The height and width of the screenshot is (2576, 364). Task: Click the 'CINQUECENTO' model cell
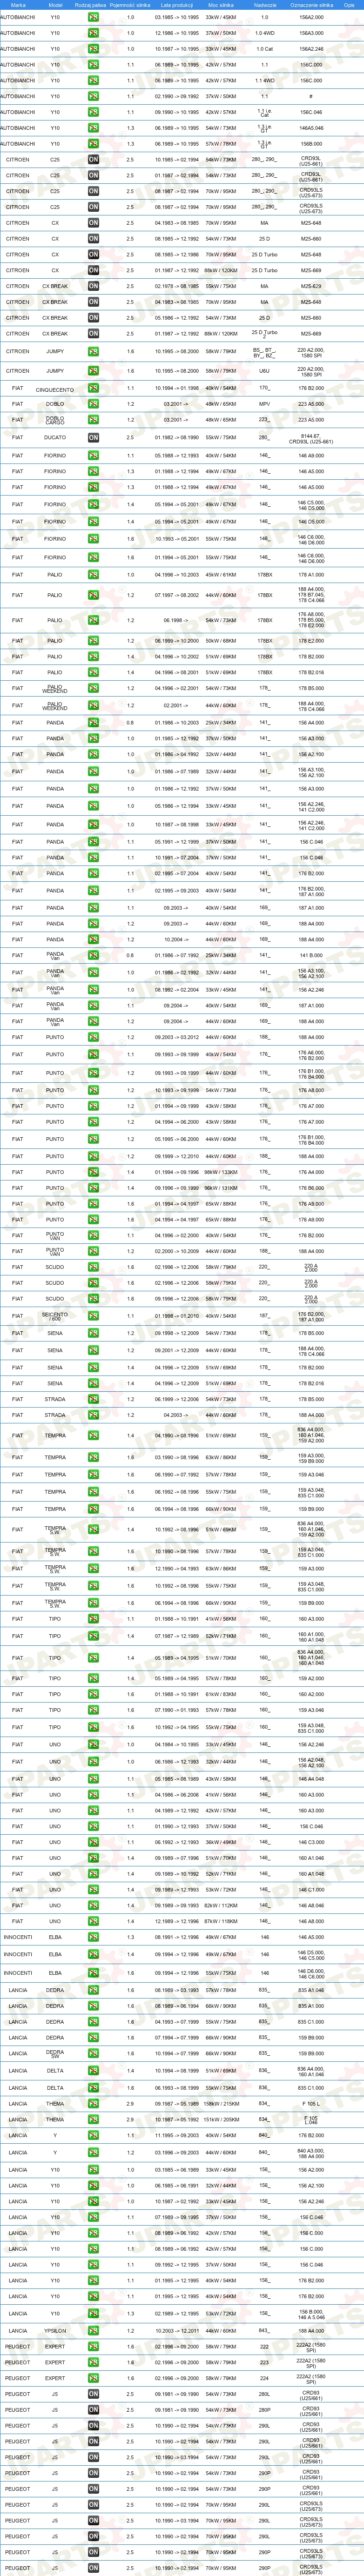click(55, 389)
